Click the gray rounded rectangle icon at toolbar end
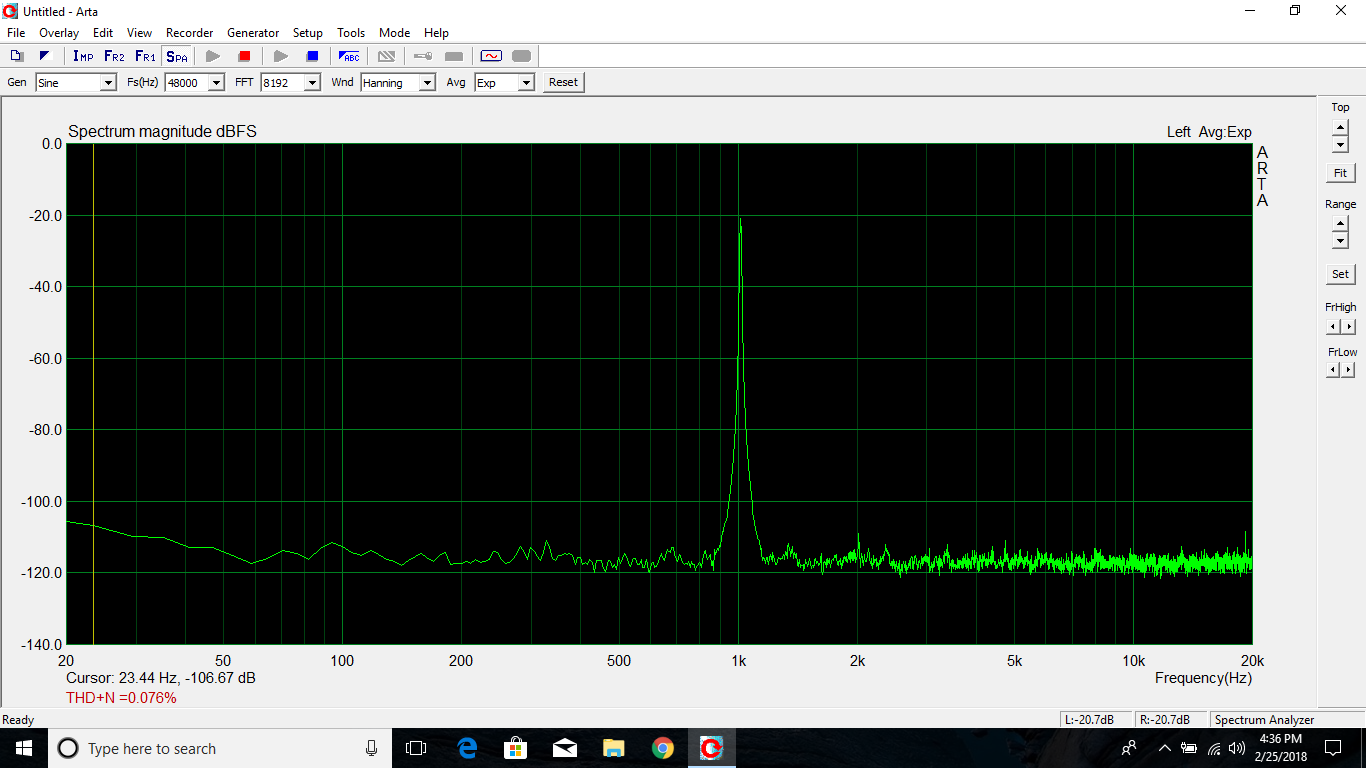The image size is (1366, 768). pyautogui.click(x=521, y=56)
